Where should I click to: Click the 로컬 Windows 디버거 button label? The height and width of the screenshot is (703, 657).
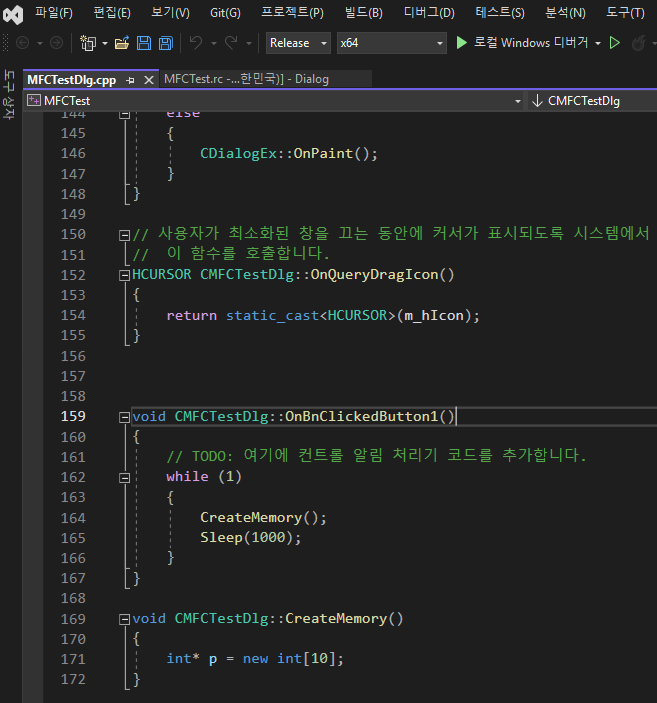click(x=531, y=43)
